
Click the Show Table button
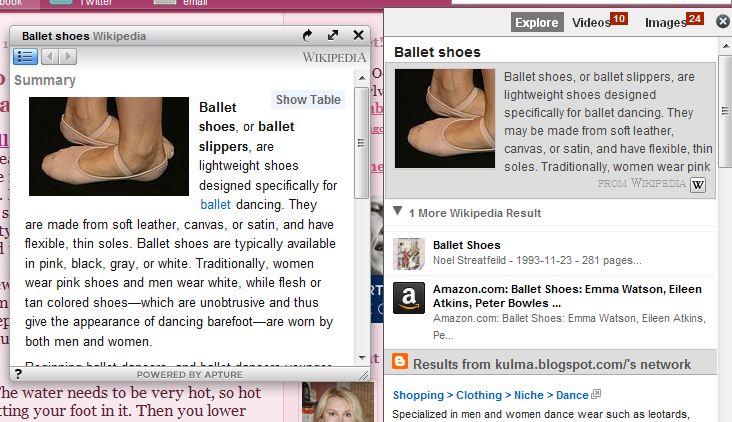[308, 99]
